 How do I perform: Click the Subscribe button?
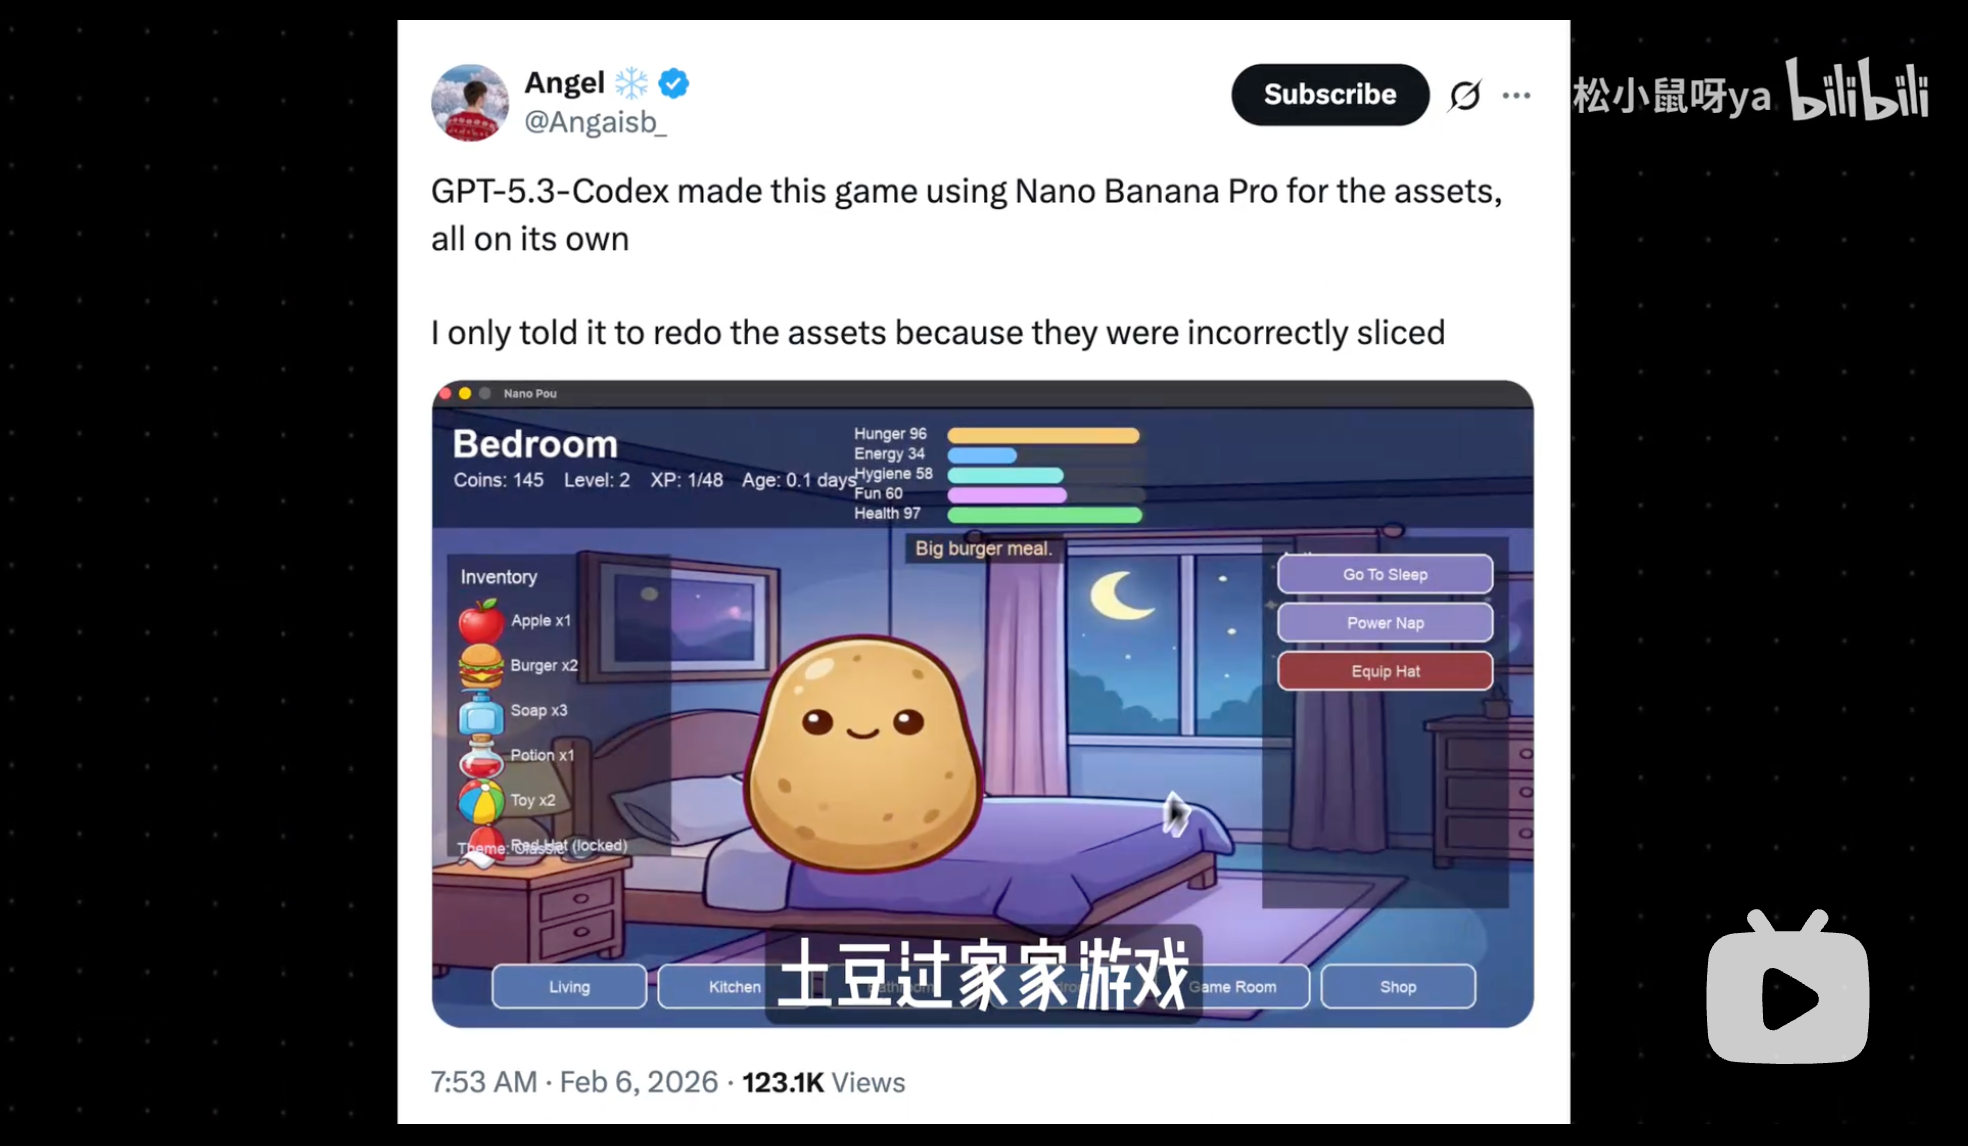pos(1330,94)
